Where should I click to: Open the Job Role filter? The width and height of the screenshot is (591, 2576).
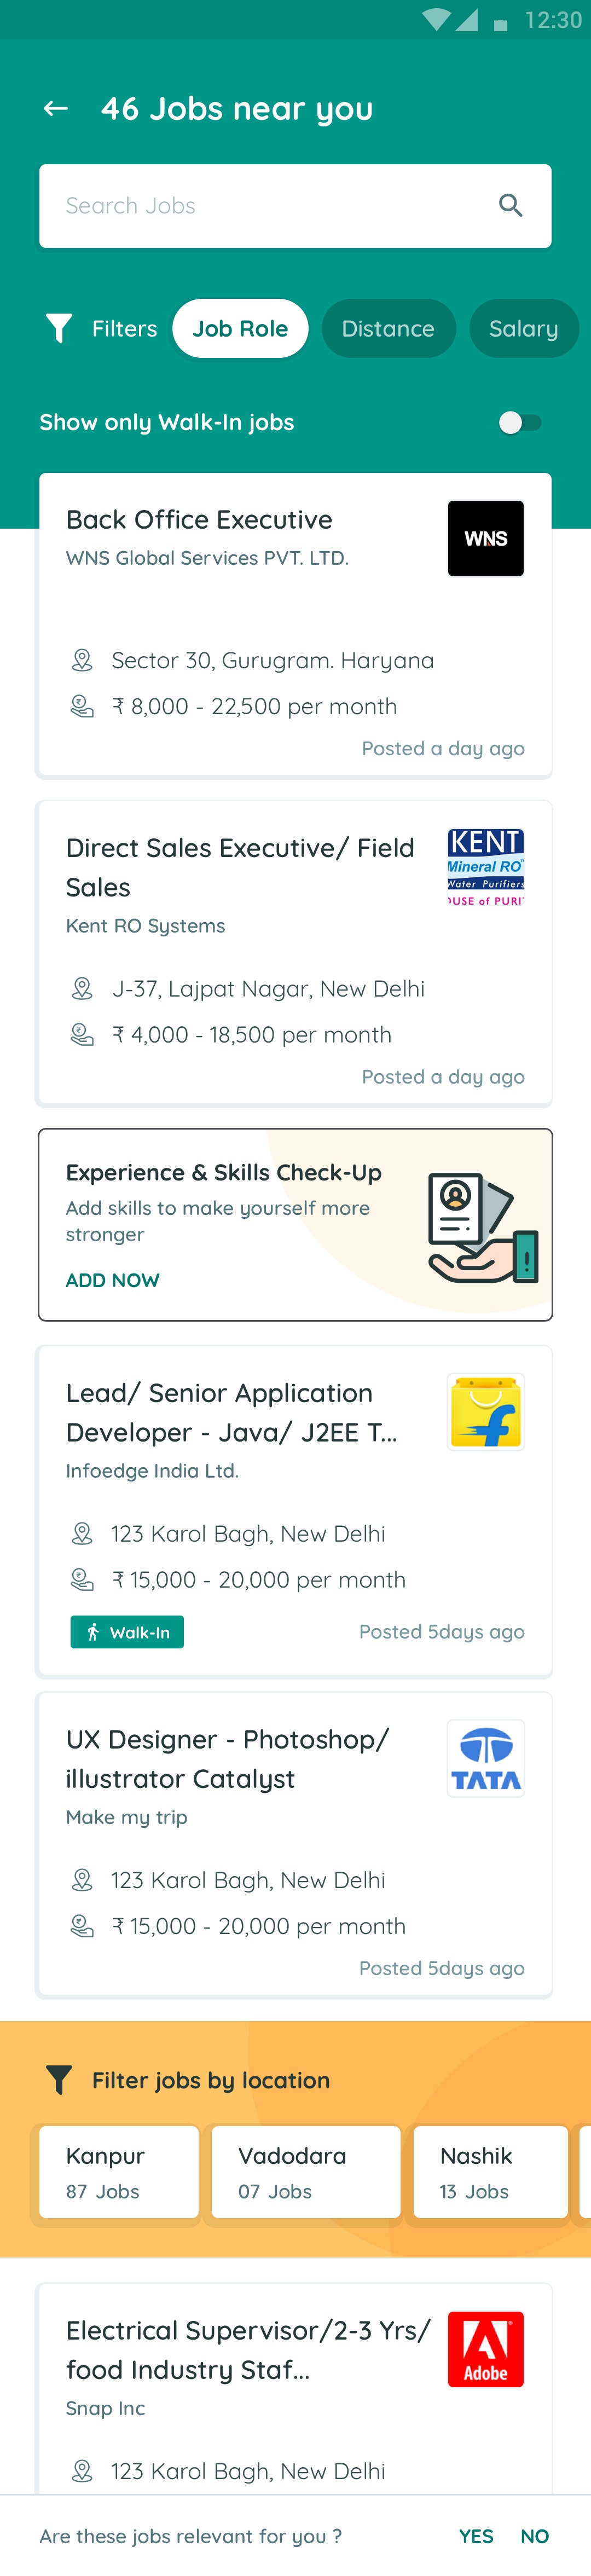[240, 329]
